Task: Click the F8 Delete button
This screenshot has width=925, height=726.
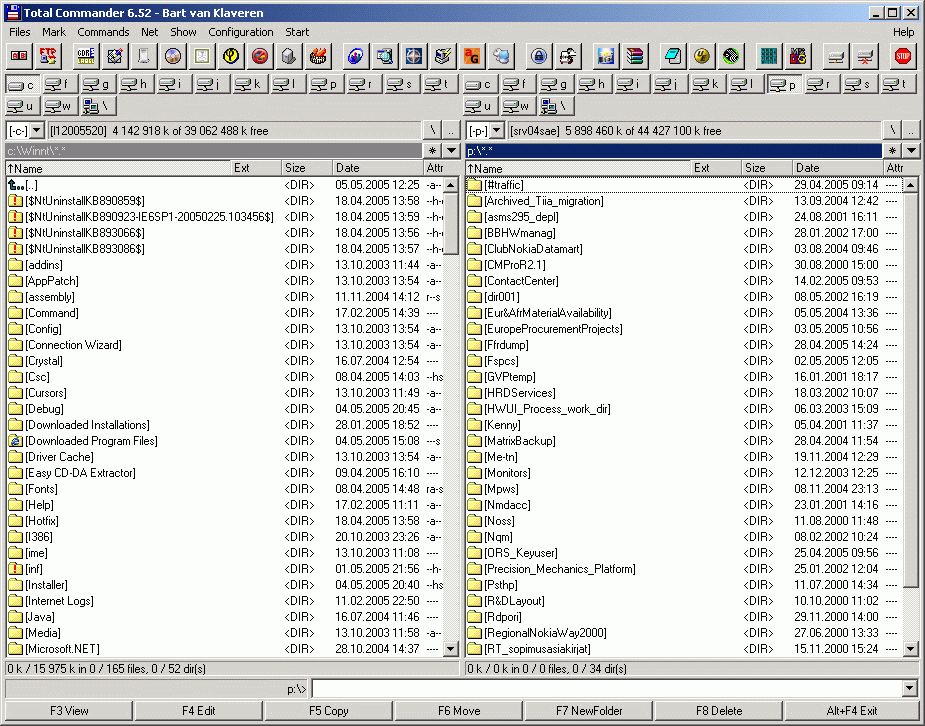Action: 719,711
